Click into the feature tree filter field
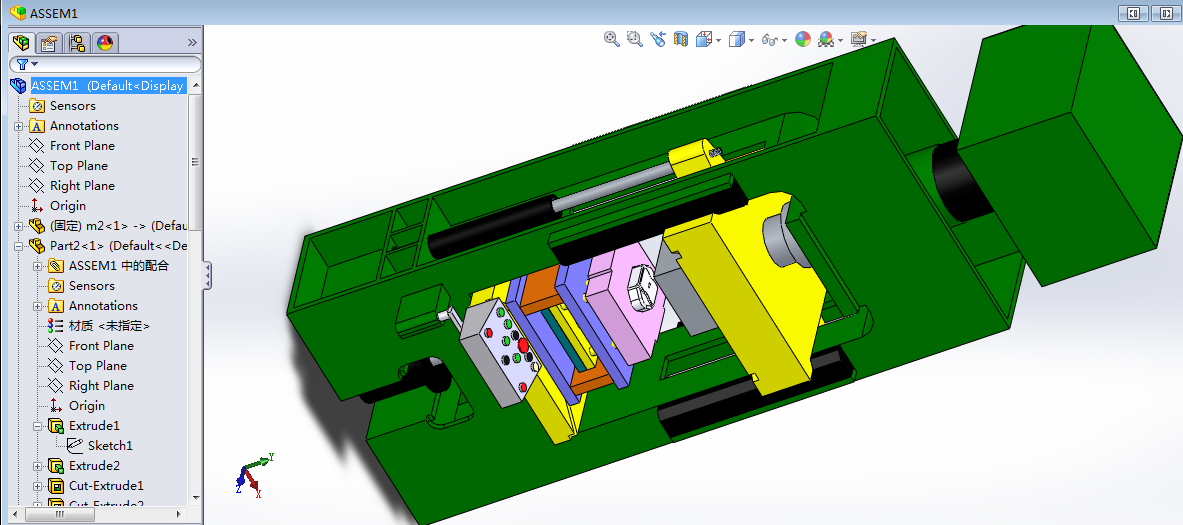 coord(105,64)
